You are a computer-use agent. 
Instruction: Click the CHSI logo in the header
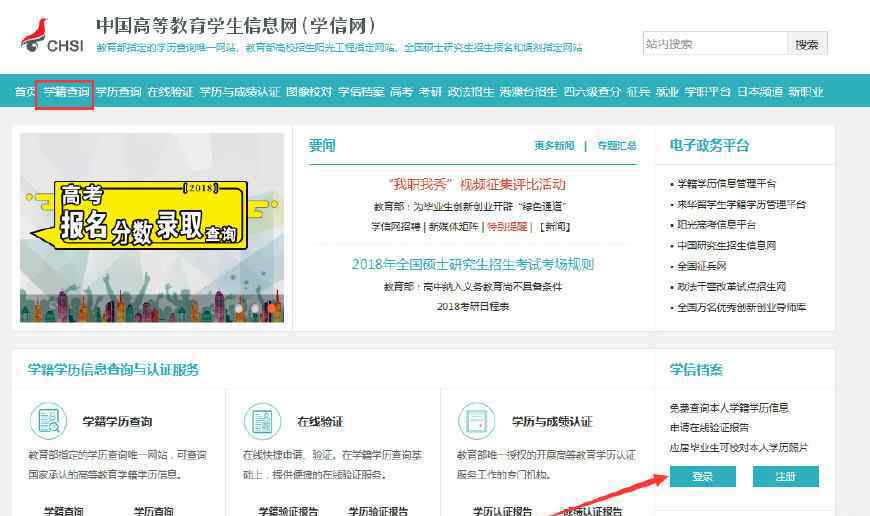(x=52, y=36)
